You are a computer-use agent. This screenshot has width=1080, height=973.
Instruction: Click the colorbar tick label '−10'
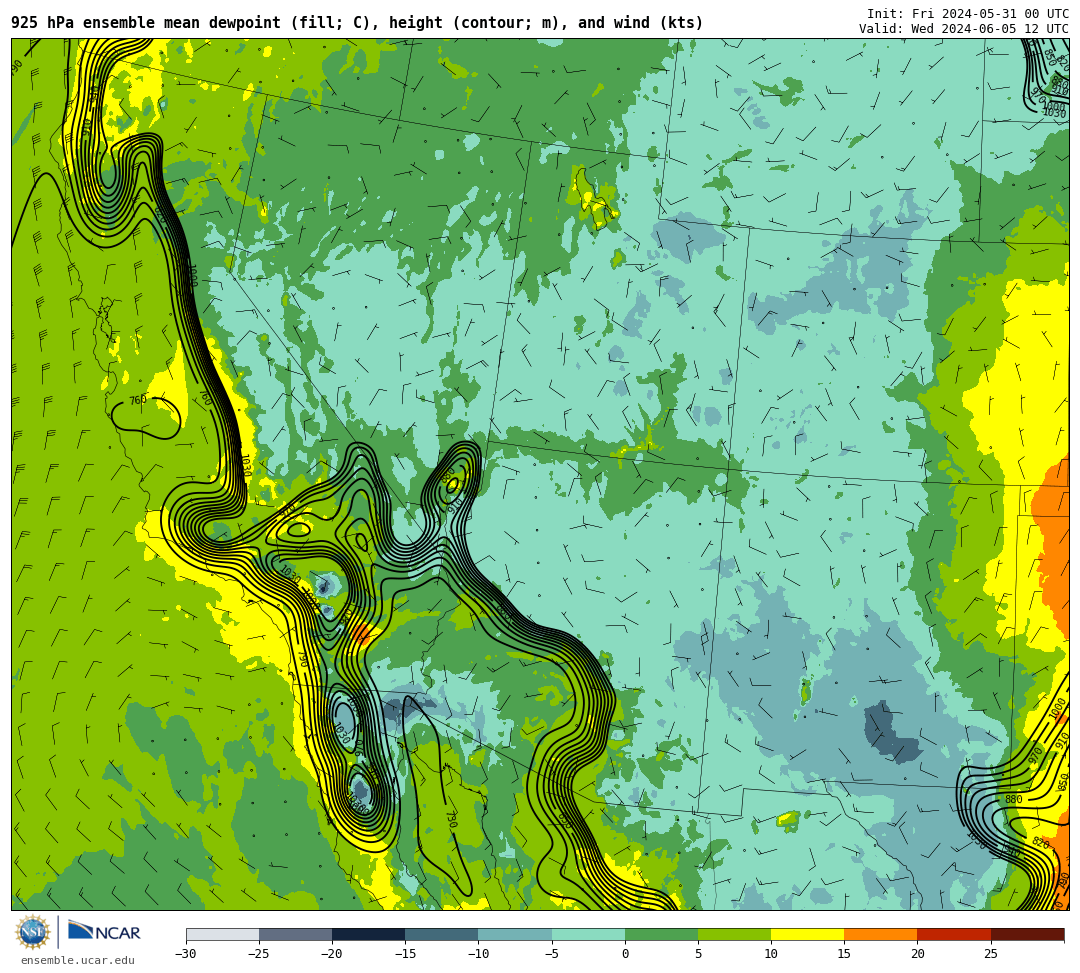478,954
